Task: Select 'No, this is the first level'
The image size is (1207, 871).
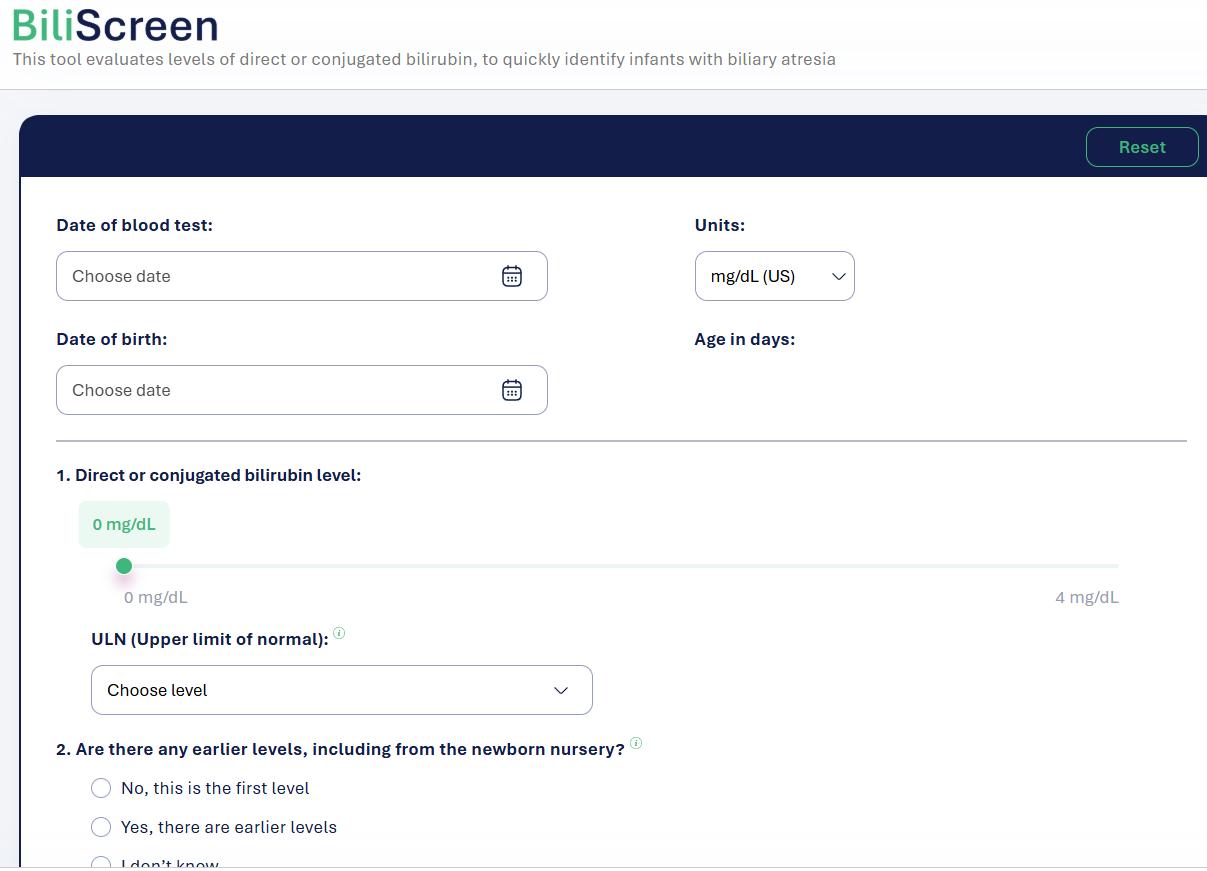Action: pos(101,788)
